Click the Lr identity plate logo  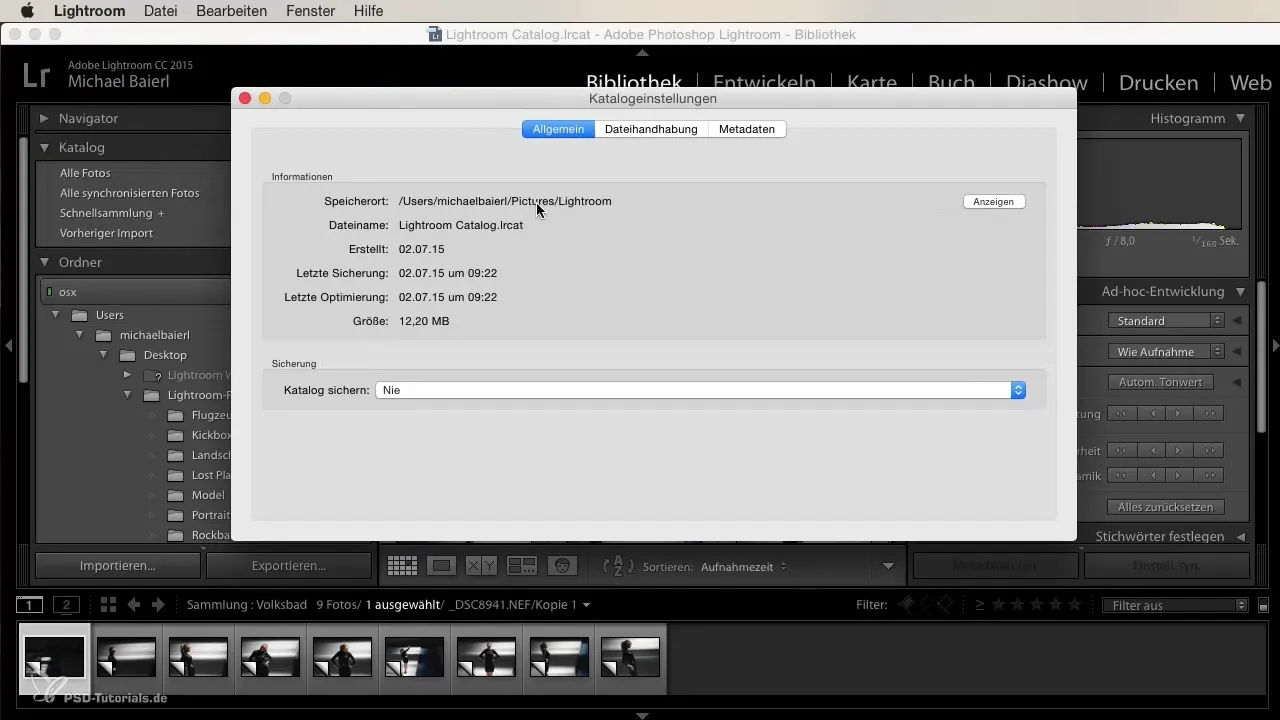(37, 74)
